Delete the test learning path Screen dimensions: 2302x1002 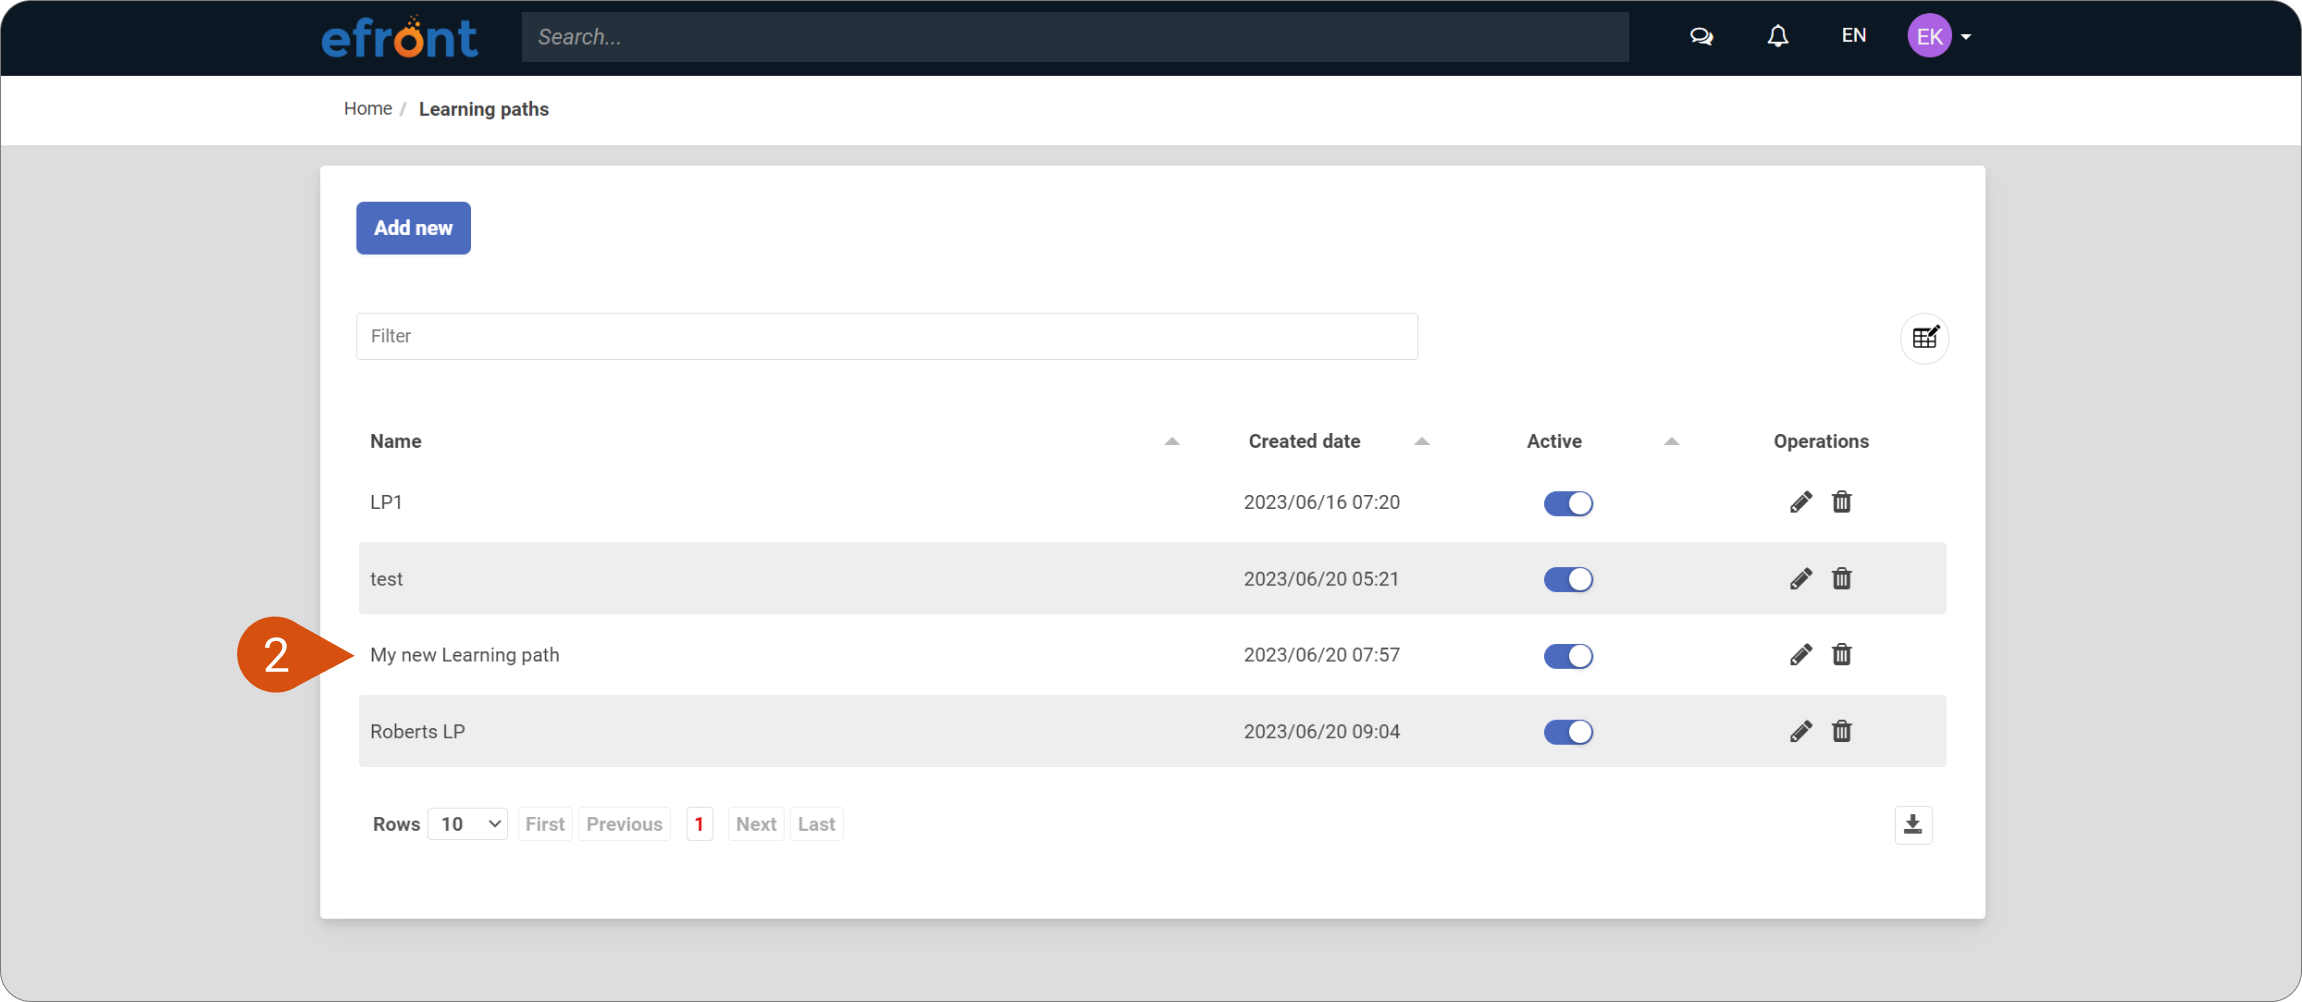point(1841,579)
